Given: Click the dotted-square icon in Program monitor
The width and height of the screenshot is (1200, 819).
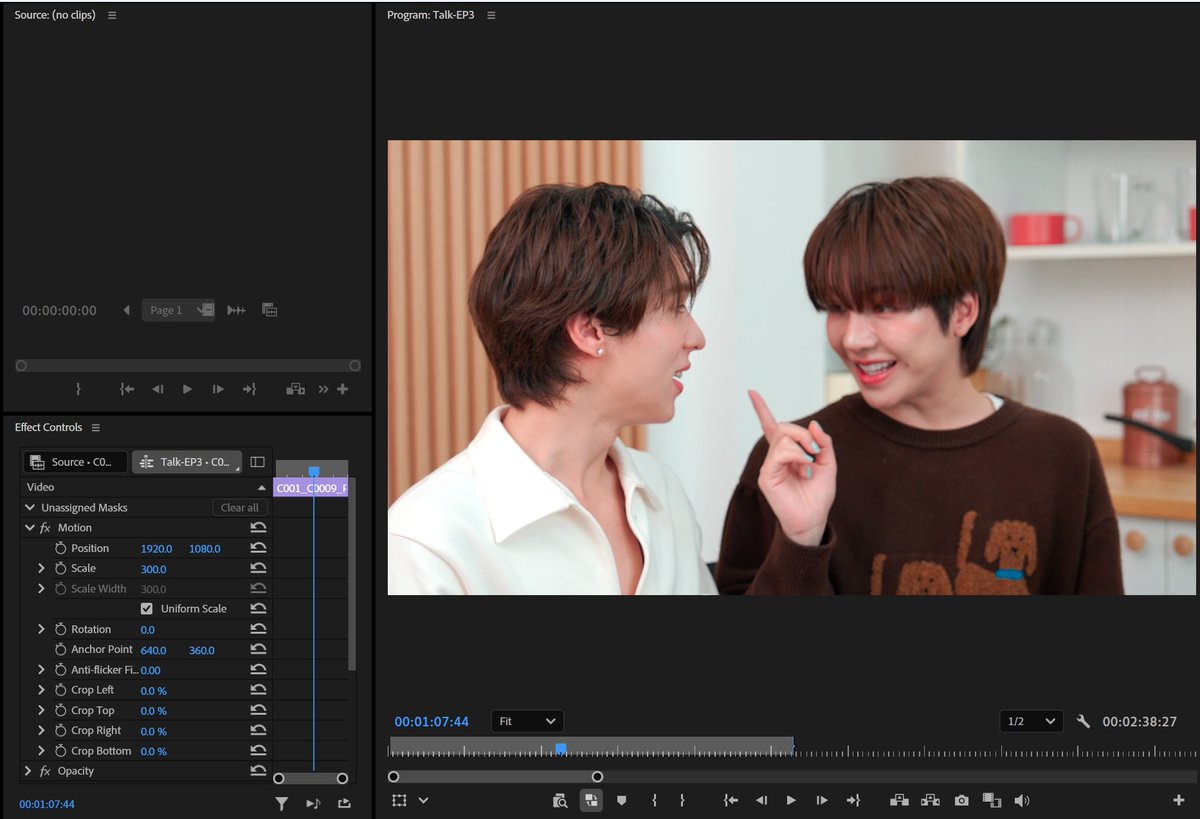Looking at the screenshot, I should pos(399,801).
